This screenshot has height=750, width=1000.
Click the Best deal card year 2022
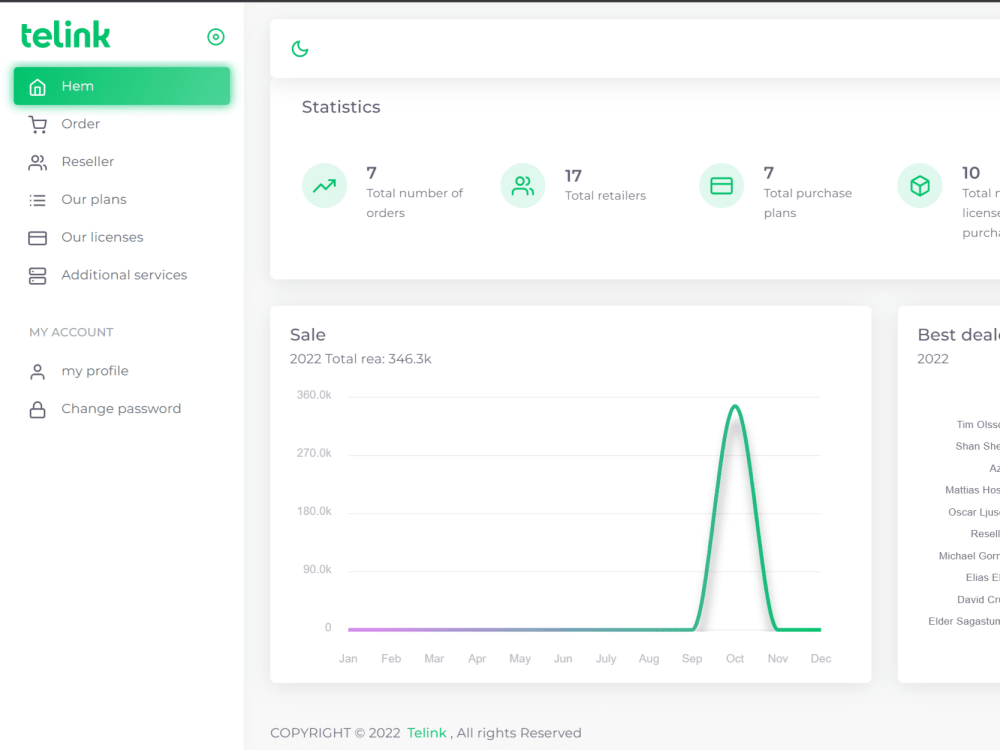pyautogui.click(x=932, y=359)
